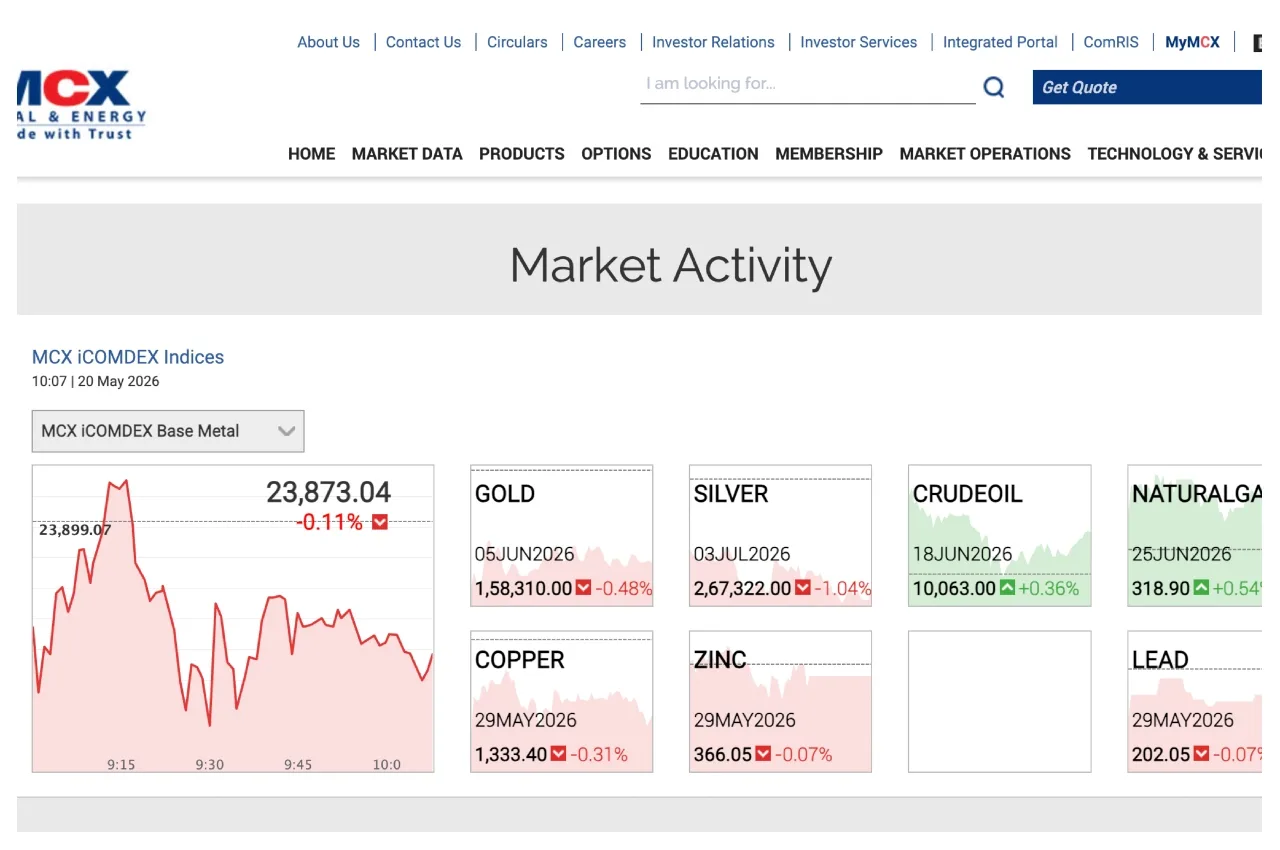1280x850 pixels.
Task: Open the MyMCX link
Action: tap(1192, 42)
